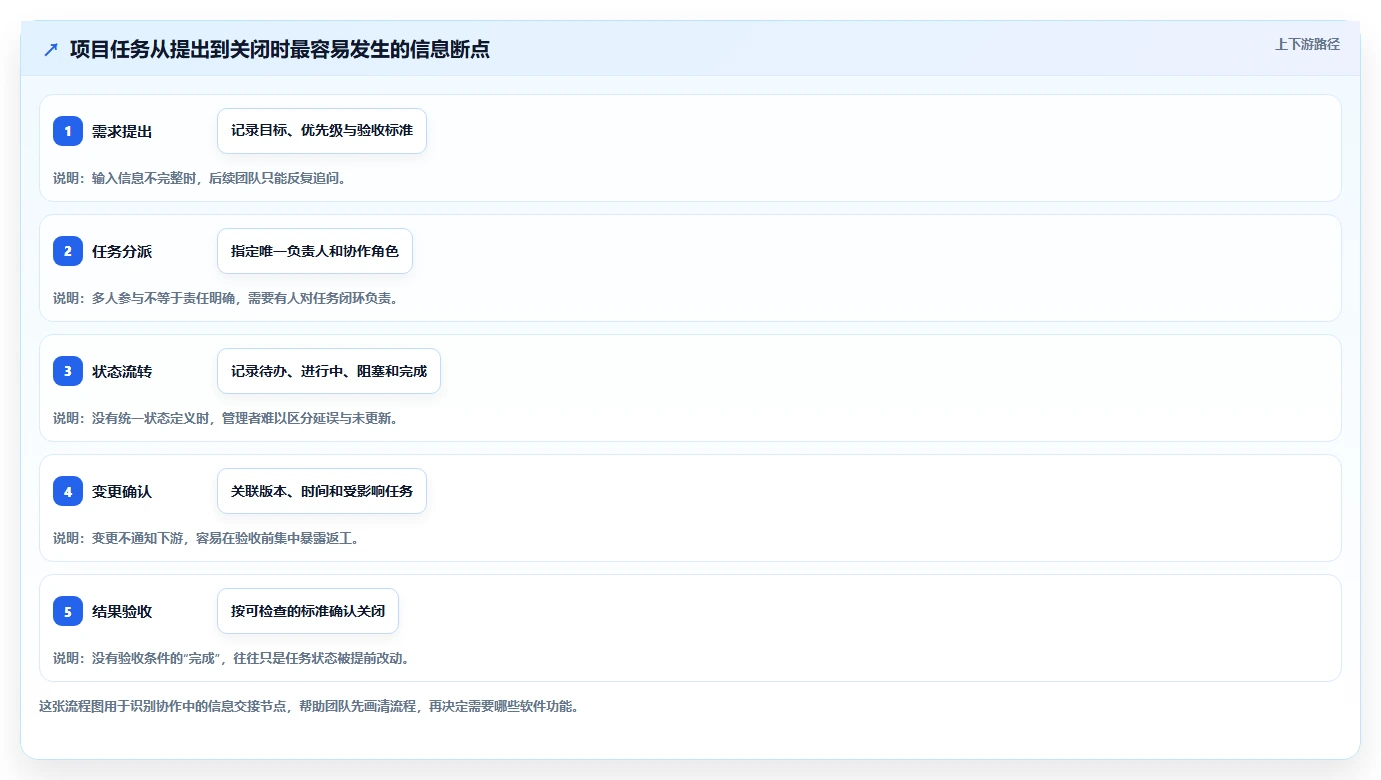Click the footer caption 这张流程图用于识别协作中的信息交接节点
The image size is (1381, 780).
[x=309, y=706]
